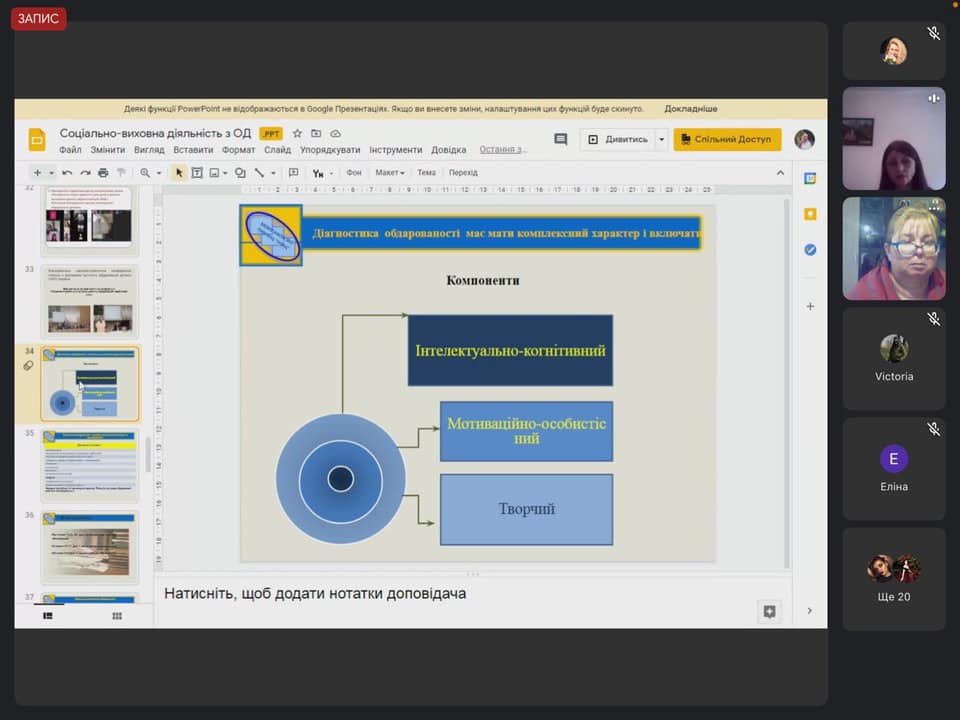Screen dimensions: 960x720
Task: Open Google Calendar in side panel
Action: [x=810, y=178]
